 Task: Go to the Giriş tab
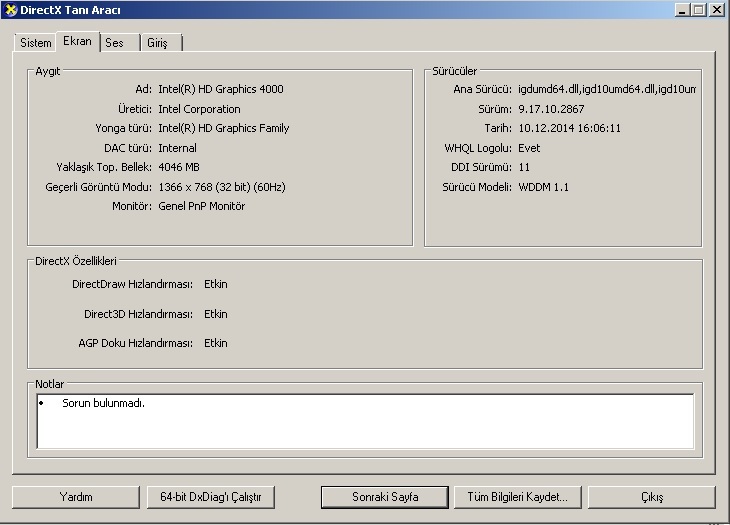coord(161,43)
